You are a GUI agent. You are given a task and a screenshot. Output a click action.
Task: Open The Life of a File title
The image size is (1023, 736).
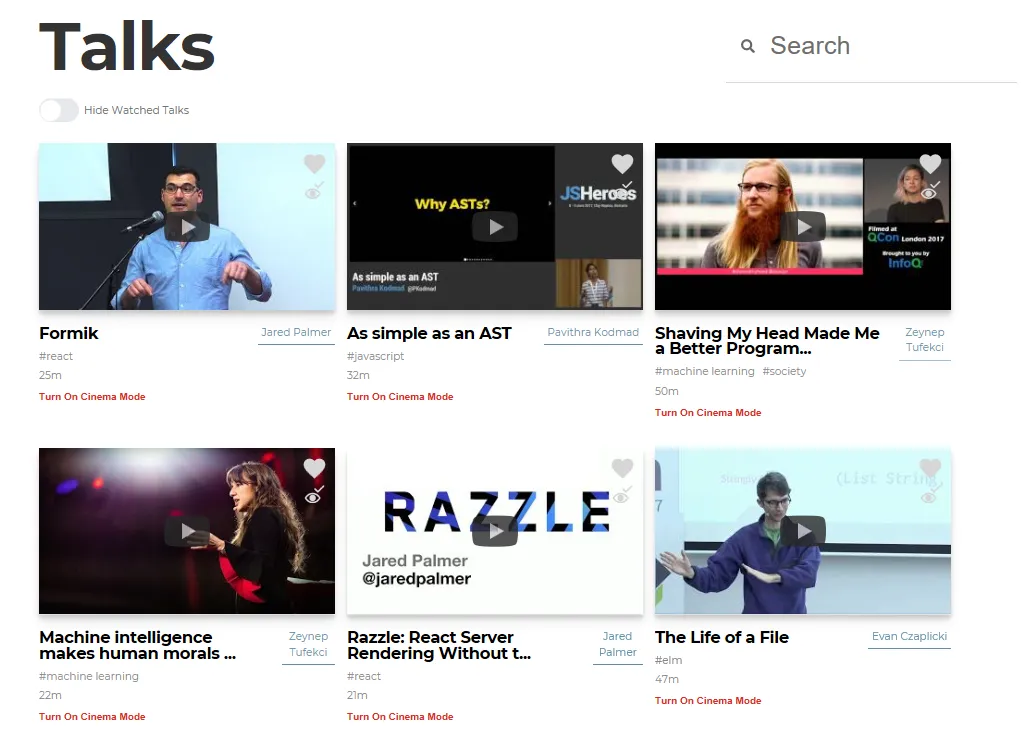click(722, 637)
